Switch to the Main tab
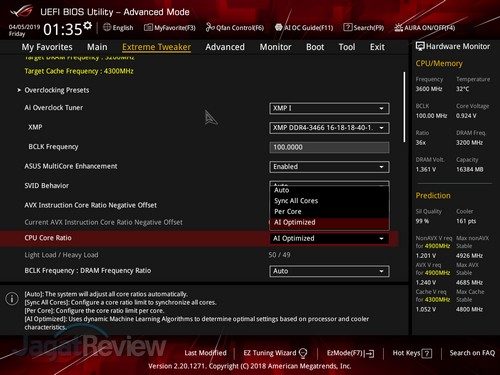The width and height of the screenshot is (500, 375). (97, 47)
